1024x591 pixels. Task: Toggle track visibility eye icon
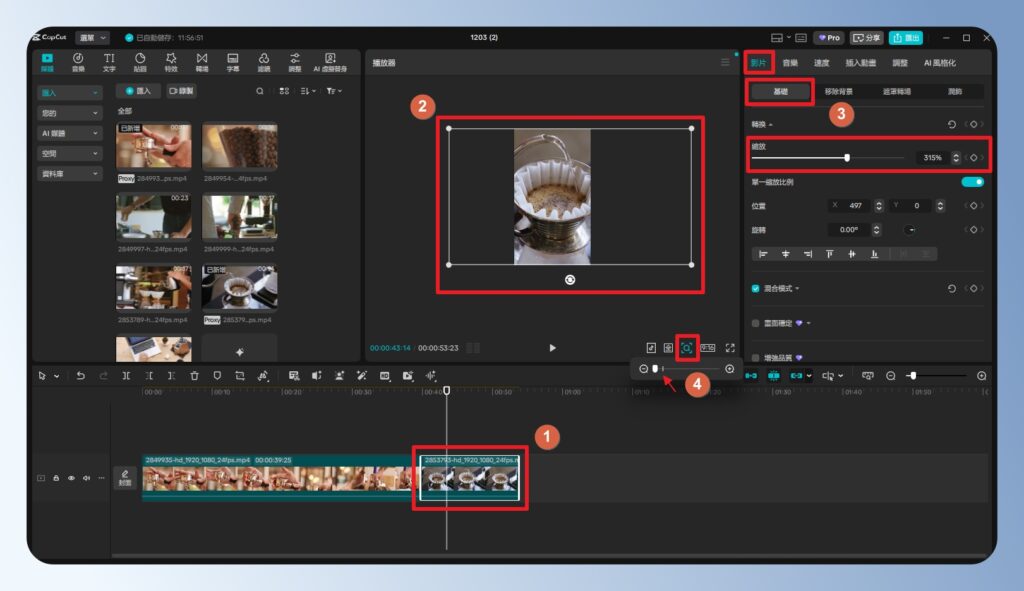(x=71, y=478)
